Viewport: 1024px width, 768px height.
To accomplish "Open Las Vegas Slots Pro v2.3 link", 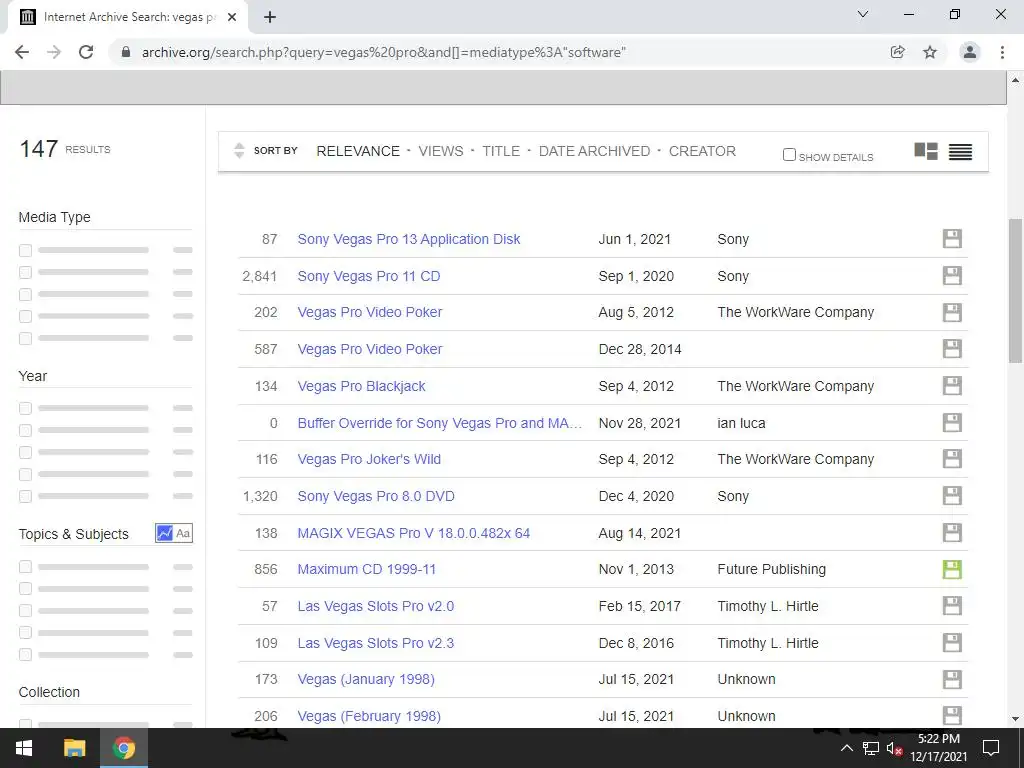I will [376, 643].
